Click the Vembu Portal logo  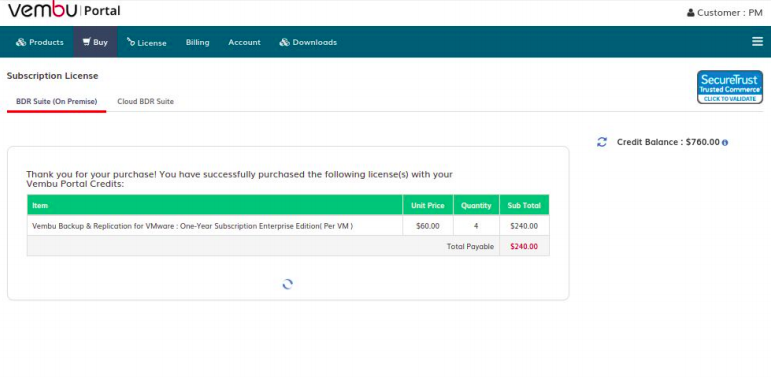pos(64,10)
